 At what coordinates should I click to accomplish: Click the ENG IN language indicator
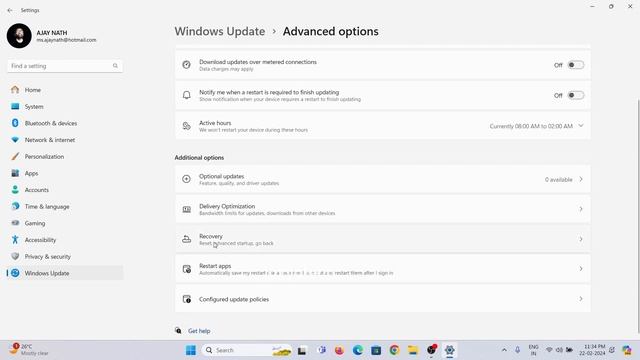(x=533, y=350)
